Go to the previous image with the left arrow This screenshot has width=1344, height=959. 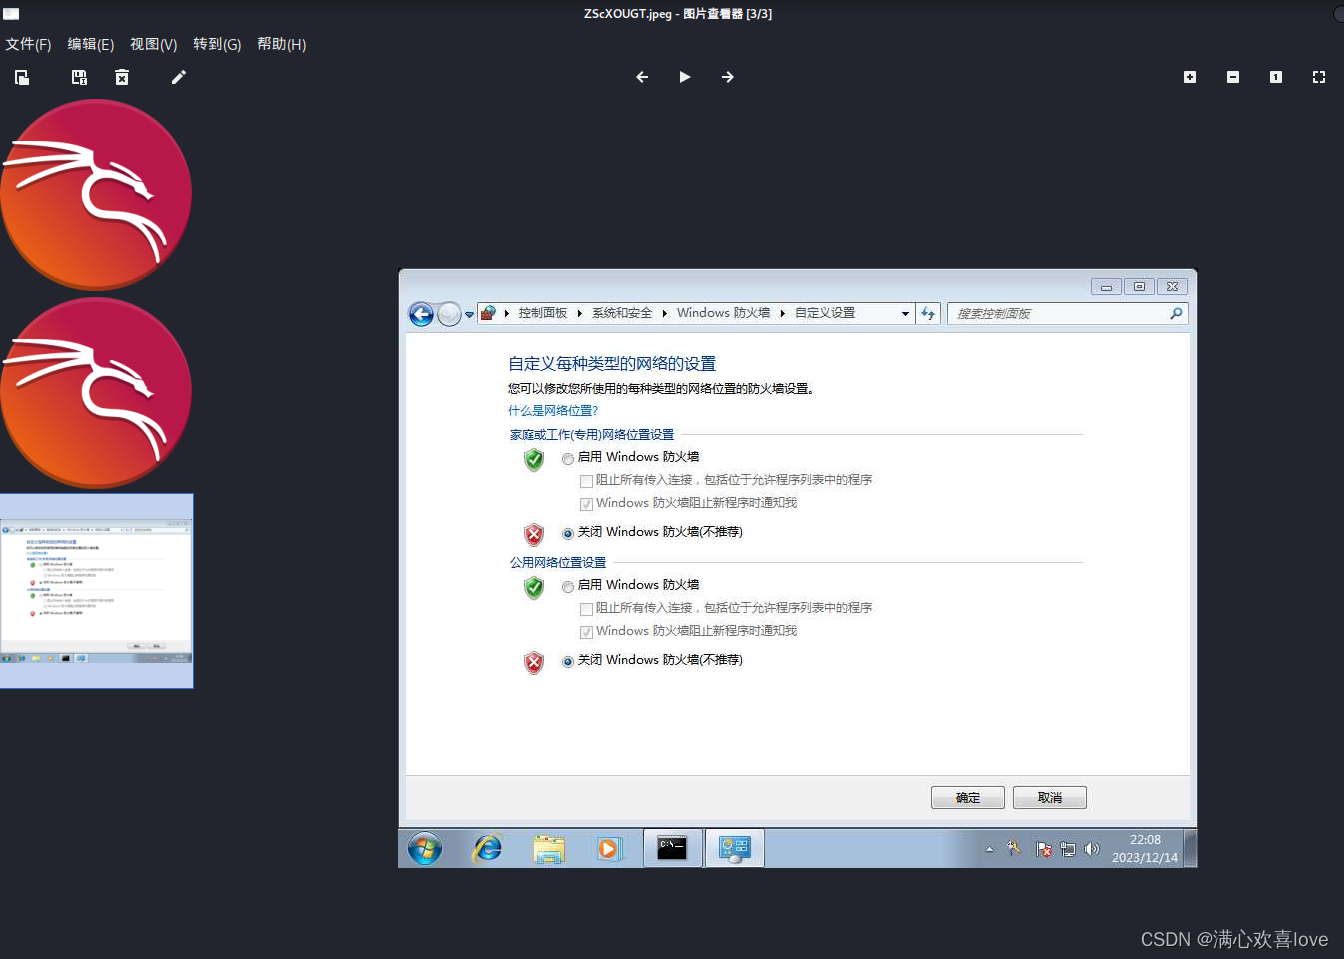click(642, 77)
